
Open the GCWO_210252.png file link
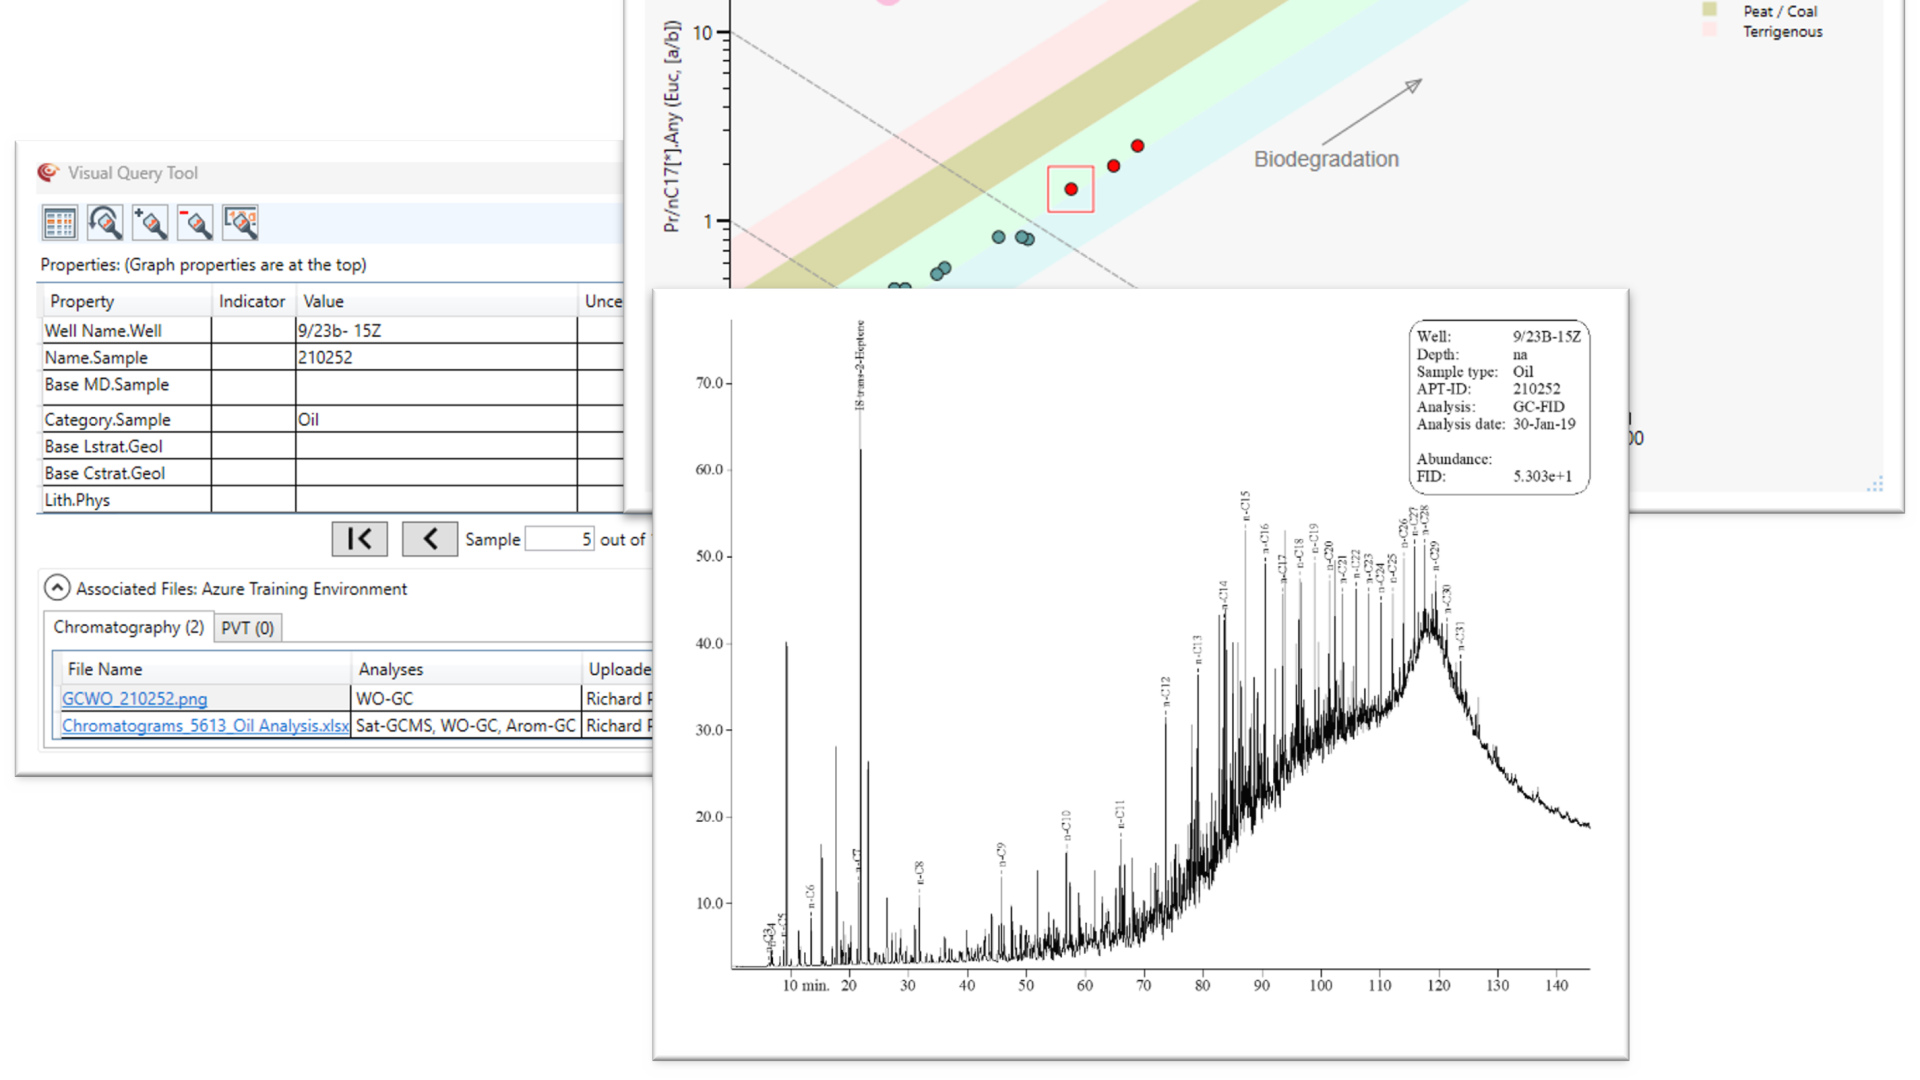[x=135, y=699]
